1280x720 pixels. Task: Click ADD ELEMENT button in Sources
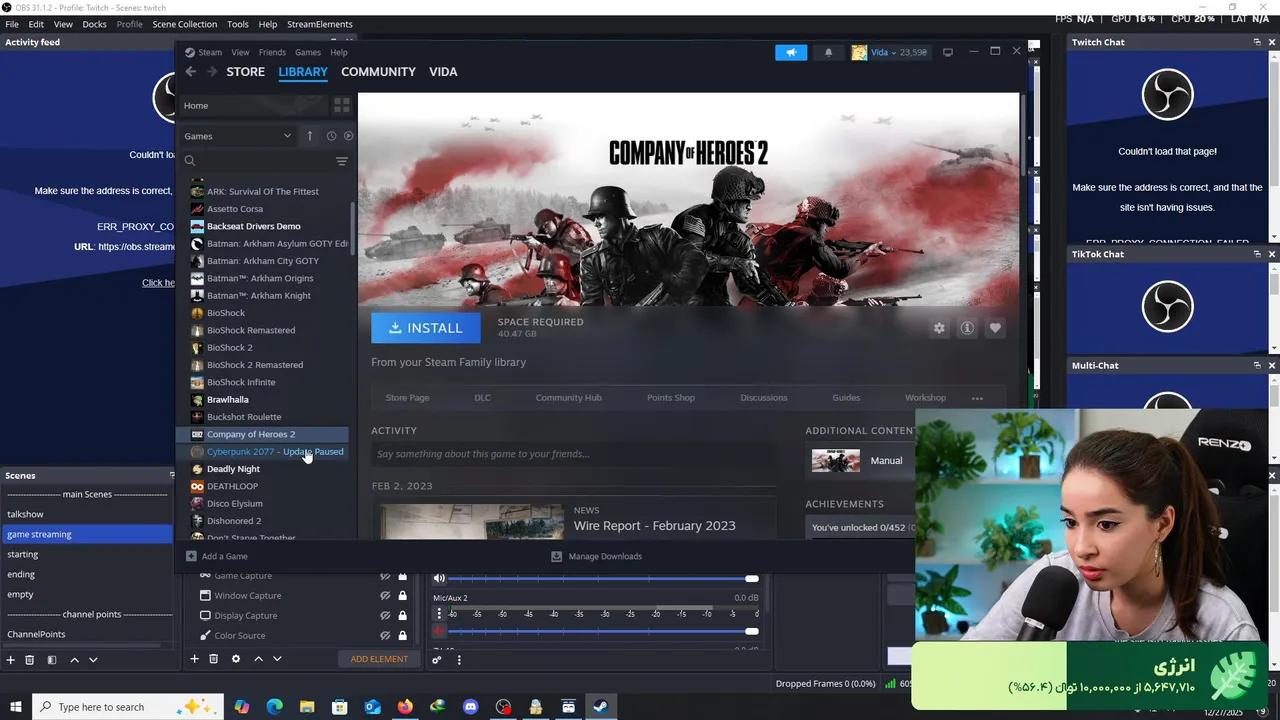click(x=379, y=659)
